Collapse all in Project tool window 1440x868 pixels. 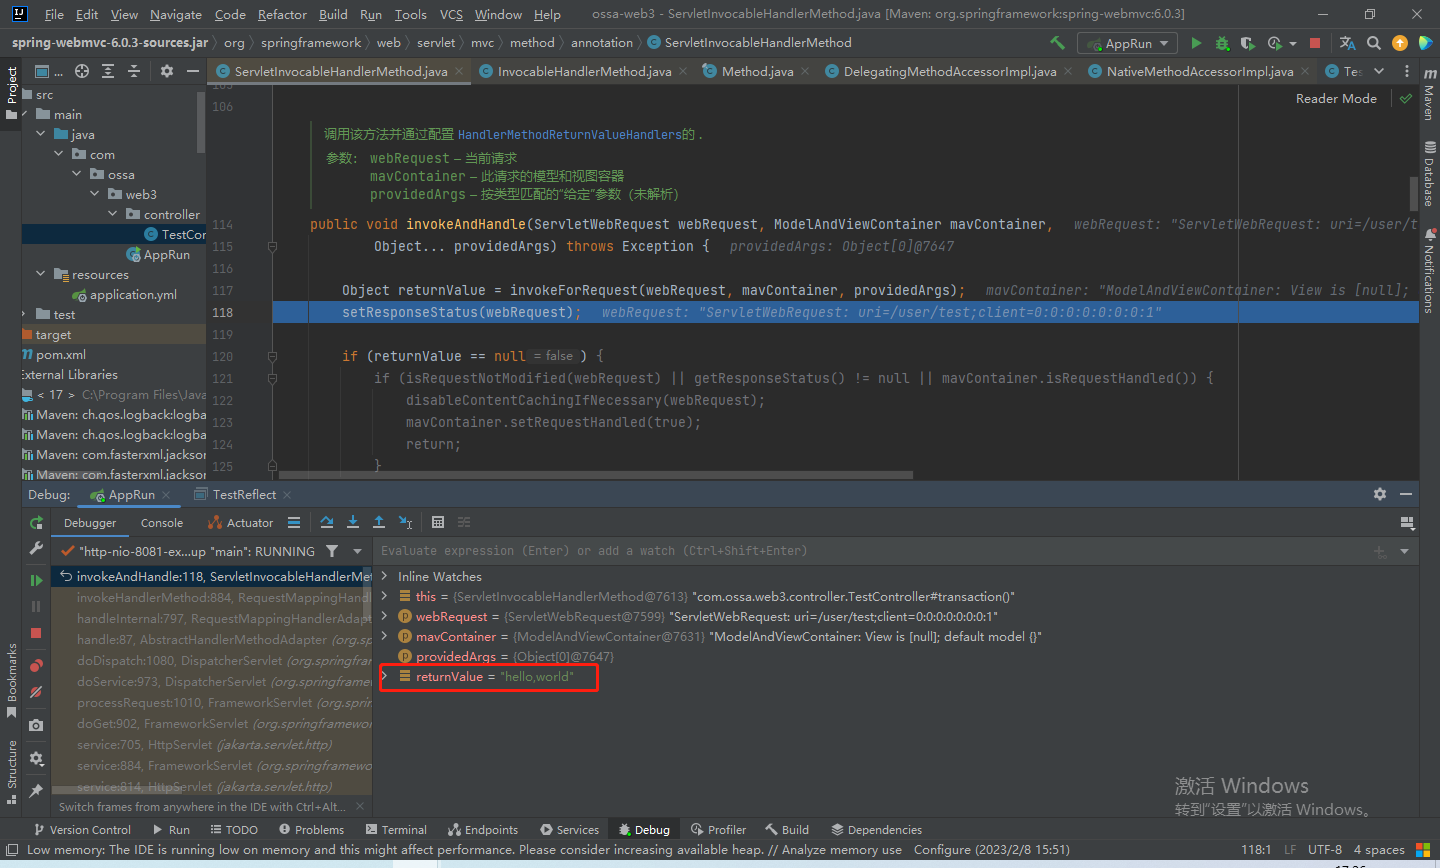point(134,71)
